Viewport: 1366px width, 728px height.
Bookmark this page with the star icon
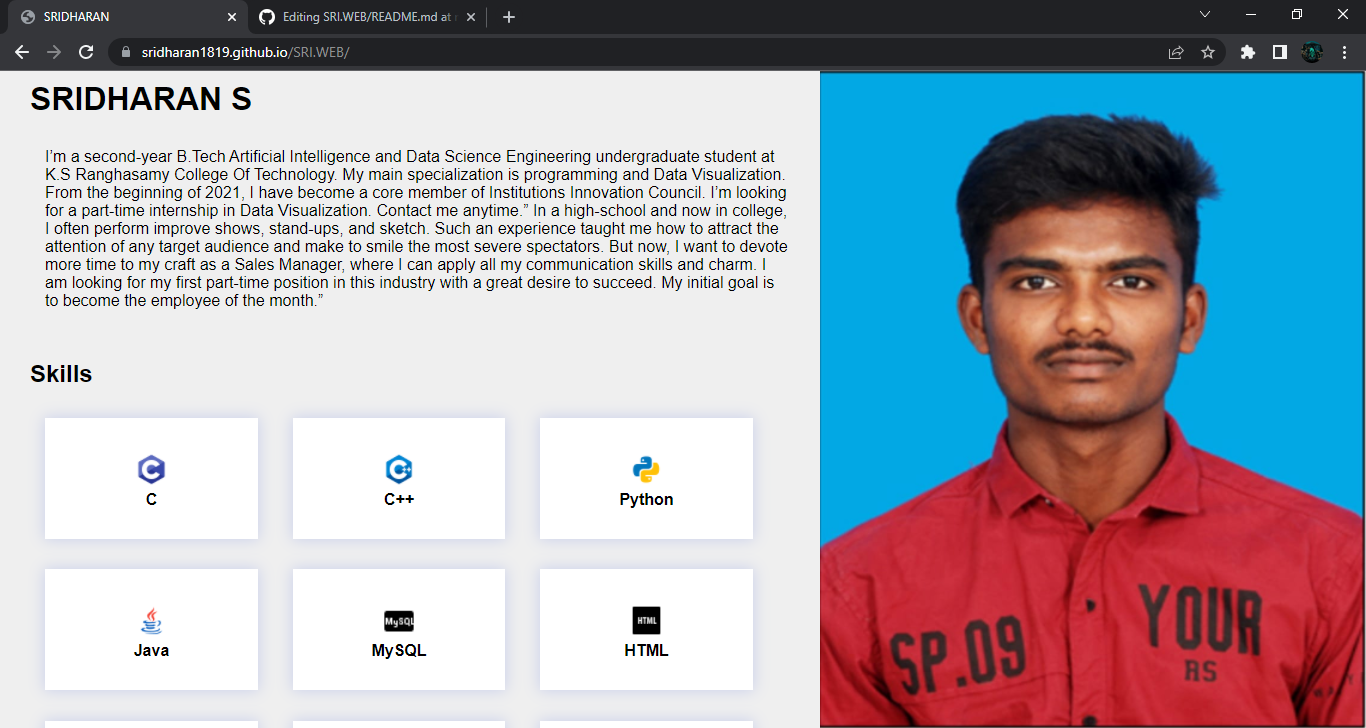click(x=1208, y=52)
